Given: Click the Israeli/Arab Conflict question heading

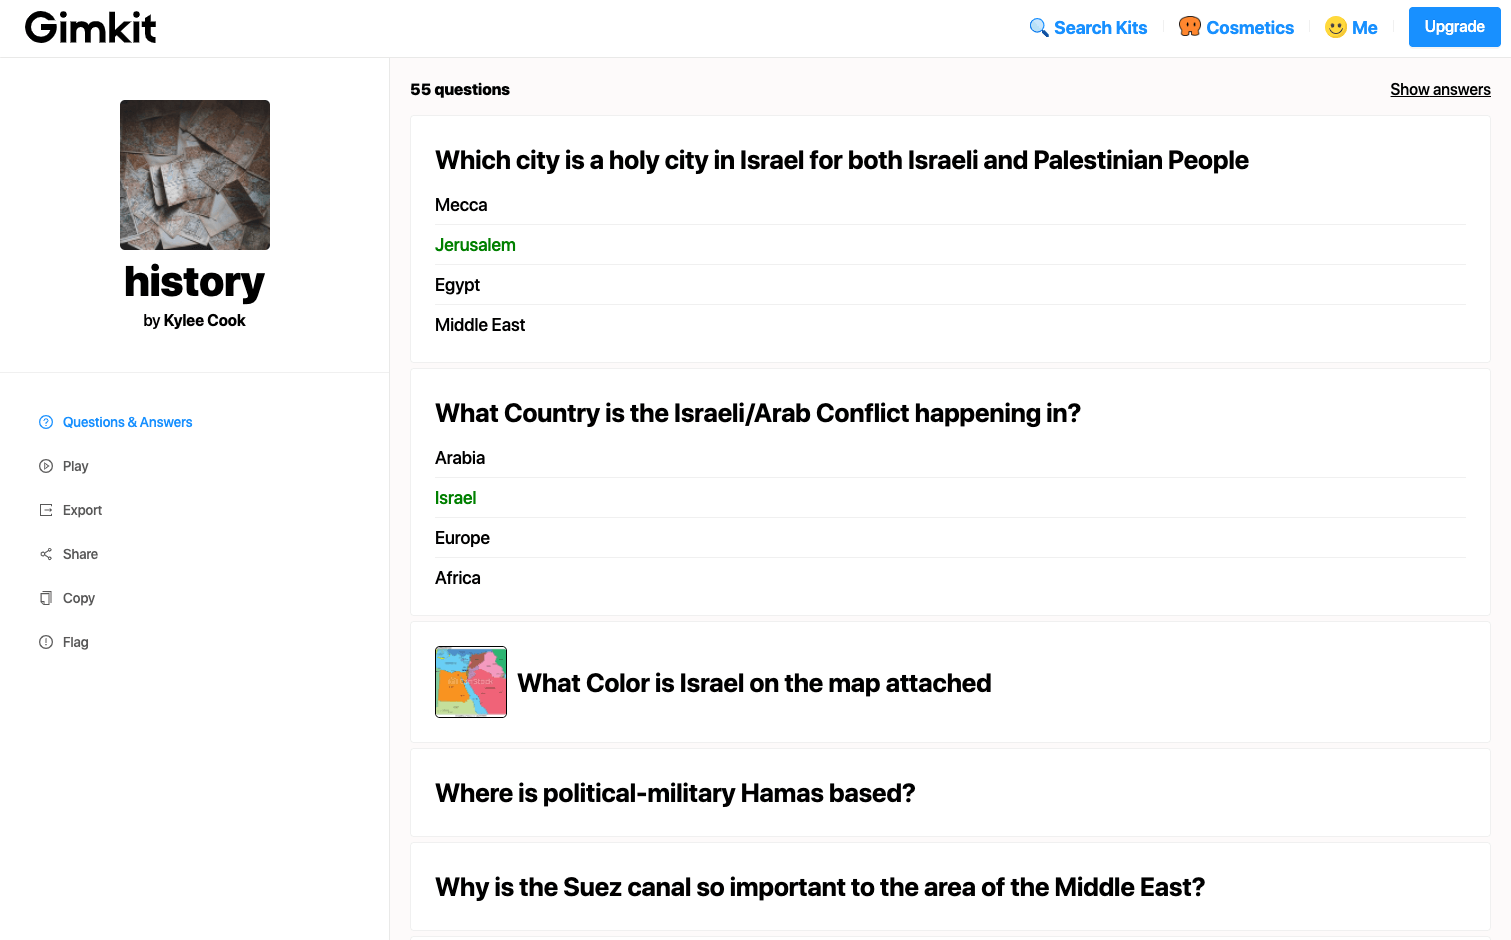Looking at the screenshot, I should (758, 413).
